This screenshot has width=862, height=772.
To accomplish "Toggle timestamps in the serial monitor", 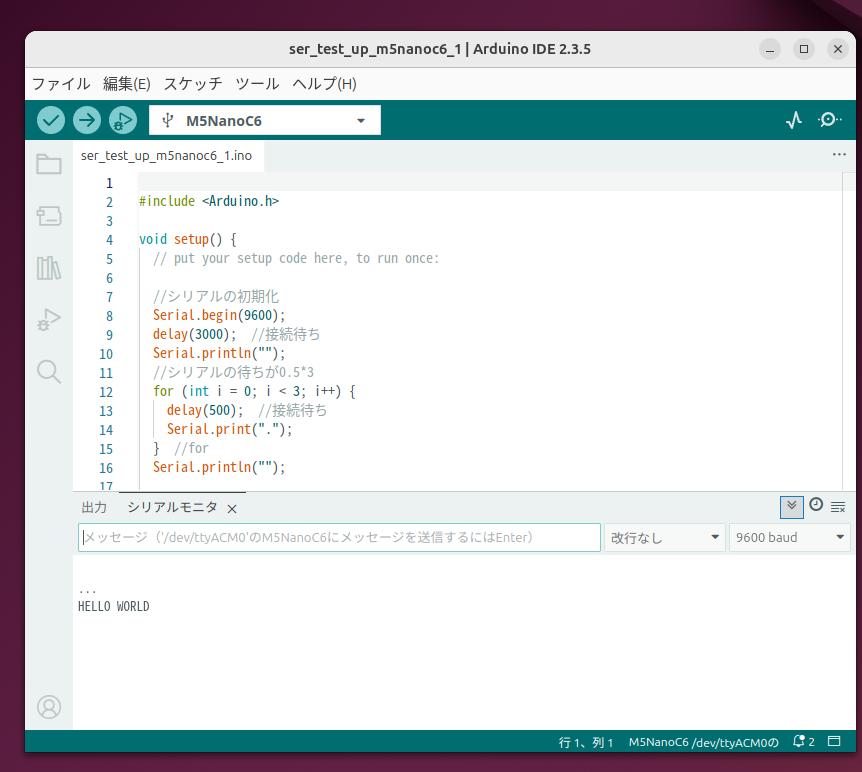I will 816,507.
